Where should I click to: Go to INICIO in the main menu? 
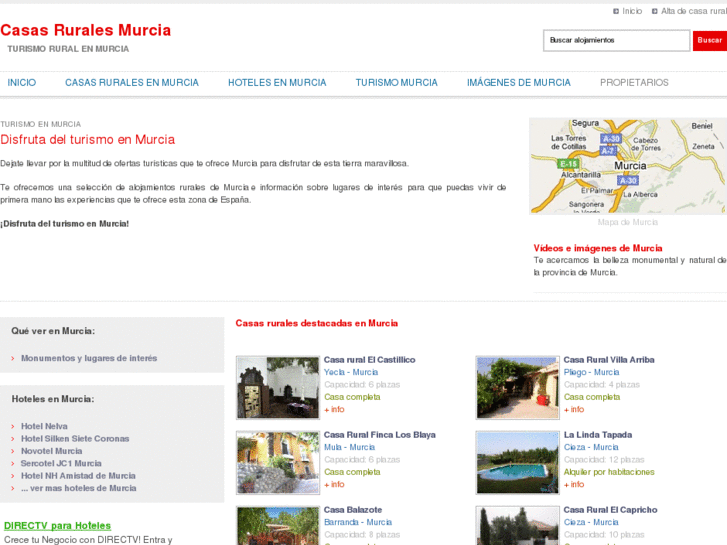tap(22, 83)
